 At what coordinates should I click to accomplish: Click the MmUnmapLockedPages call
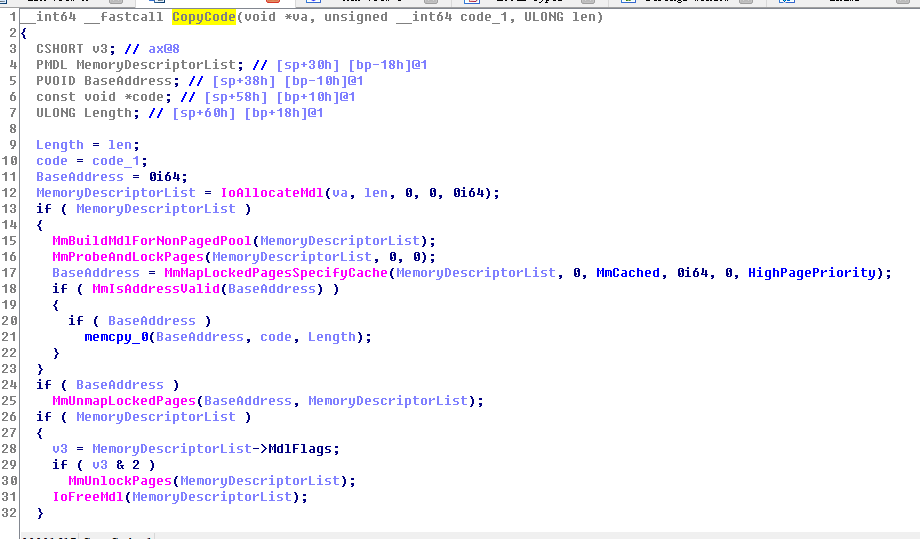124,401
